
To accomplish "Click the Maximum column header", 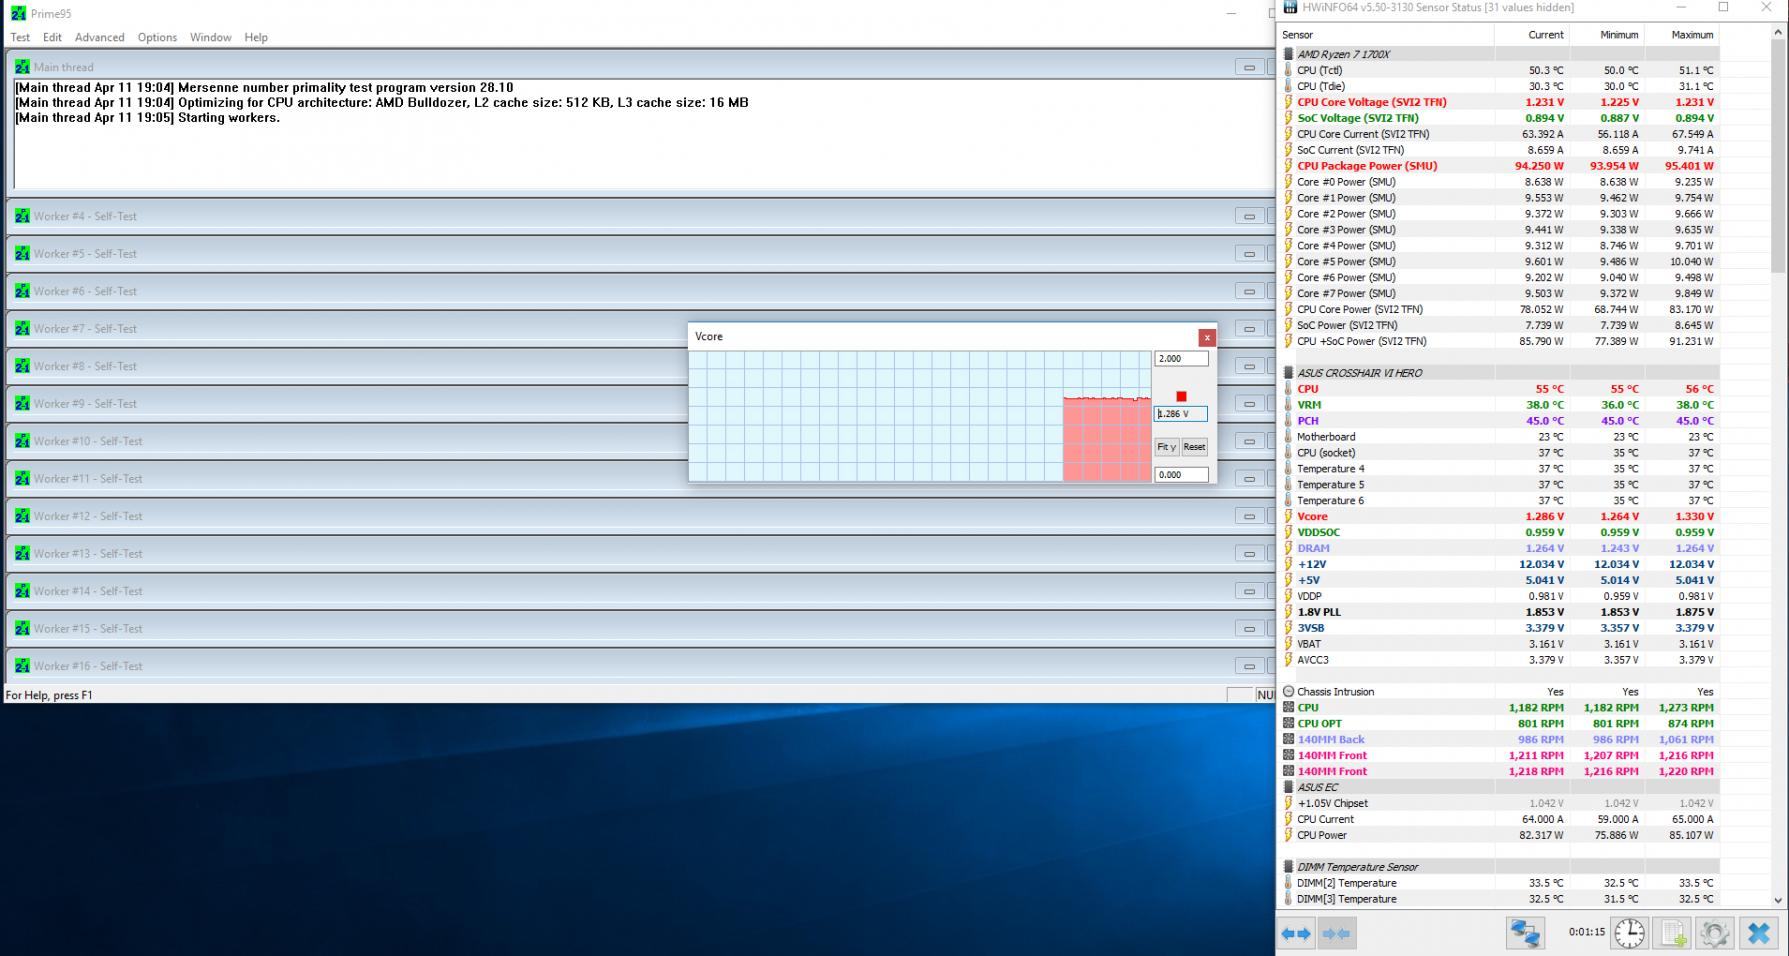I will click(x=1682, y=35).
